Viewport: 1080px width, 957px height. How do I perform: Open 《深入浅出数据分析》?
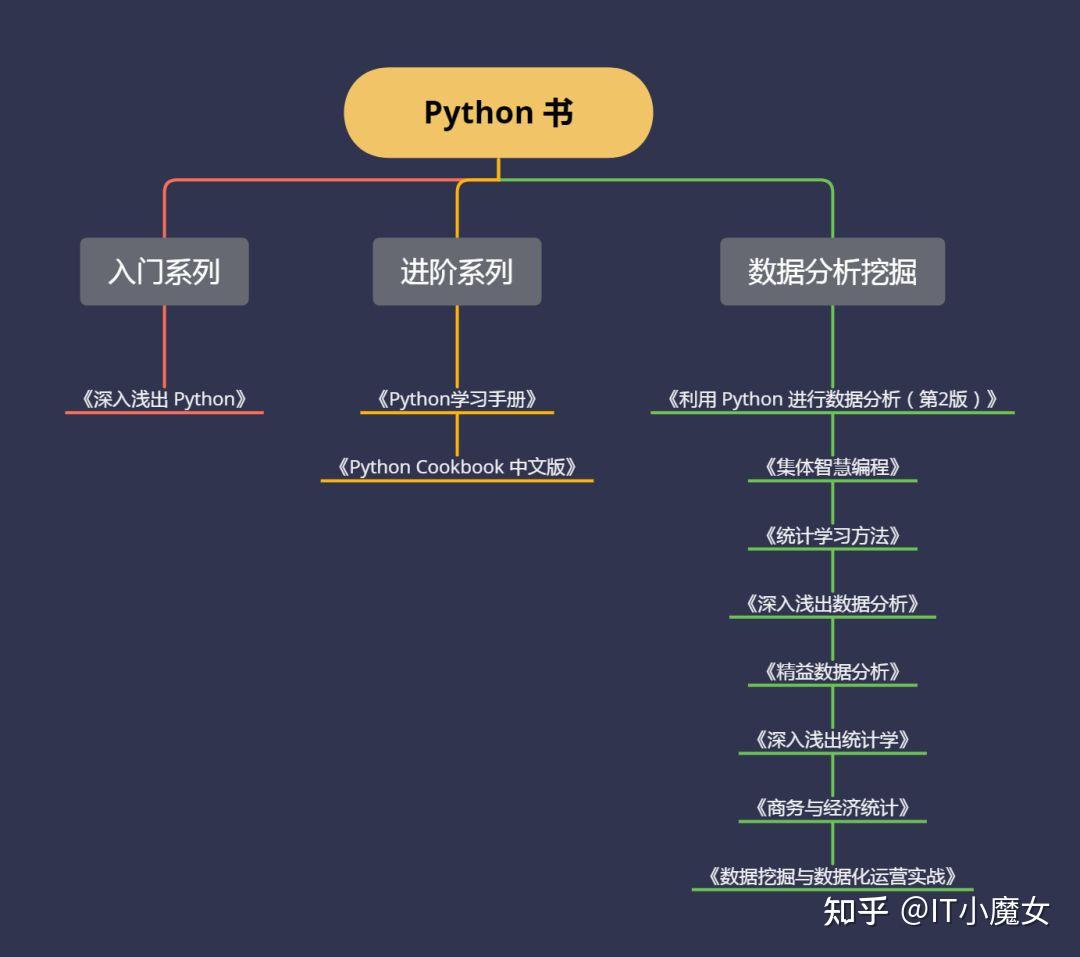click(833, 601)
